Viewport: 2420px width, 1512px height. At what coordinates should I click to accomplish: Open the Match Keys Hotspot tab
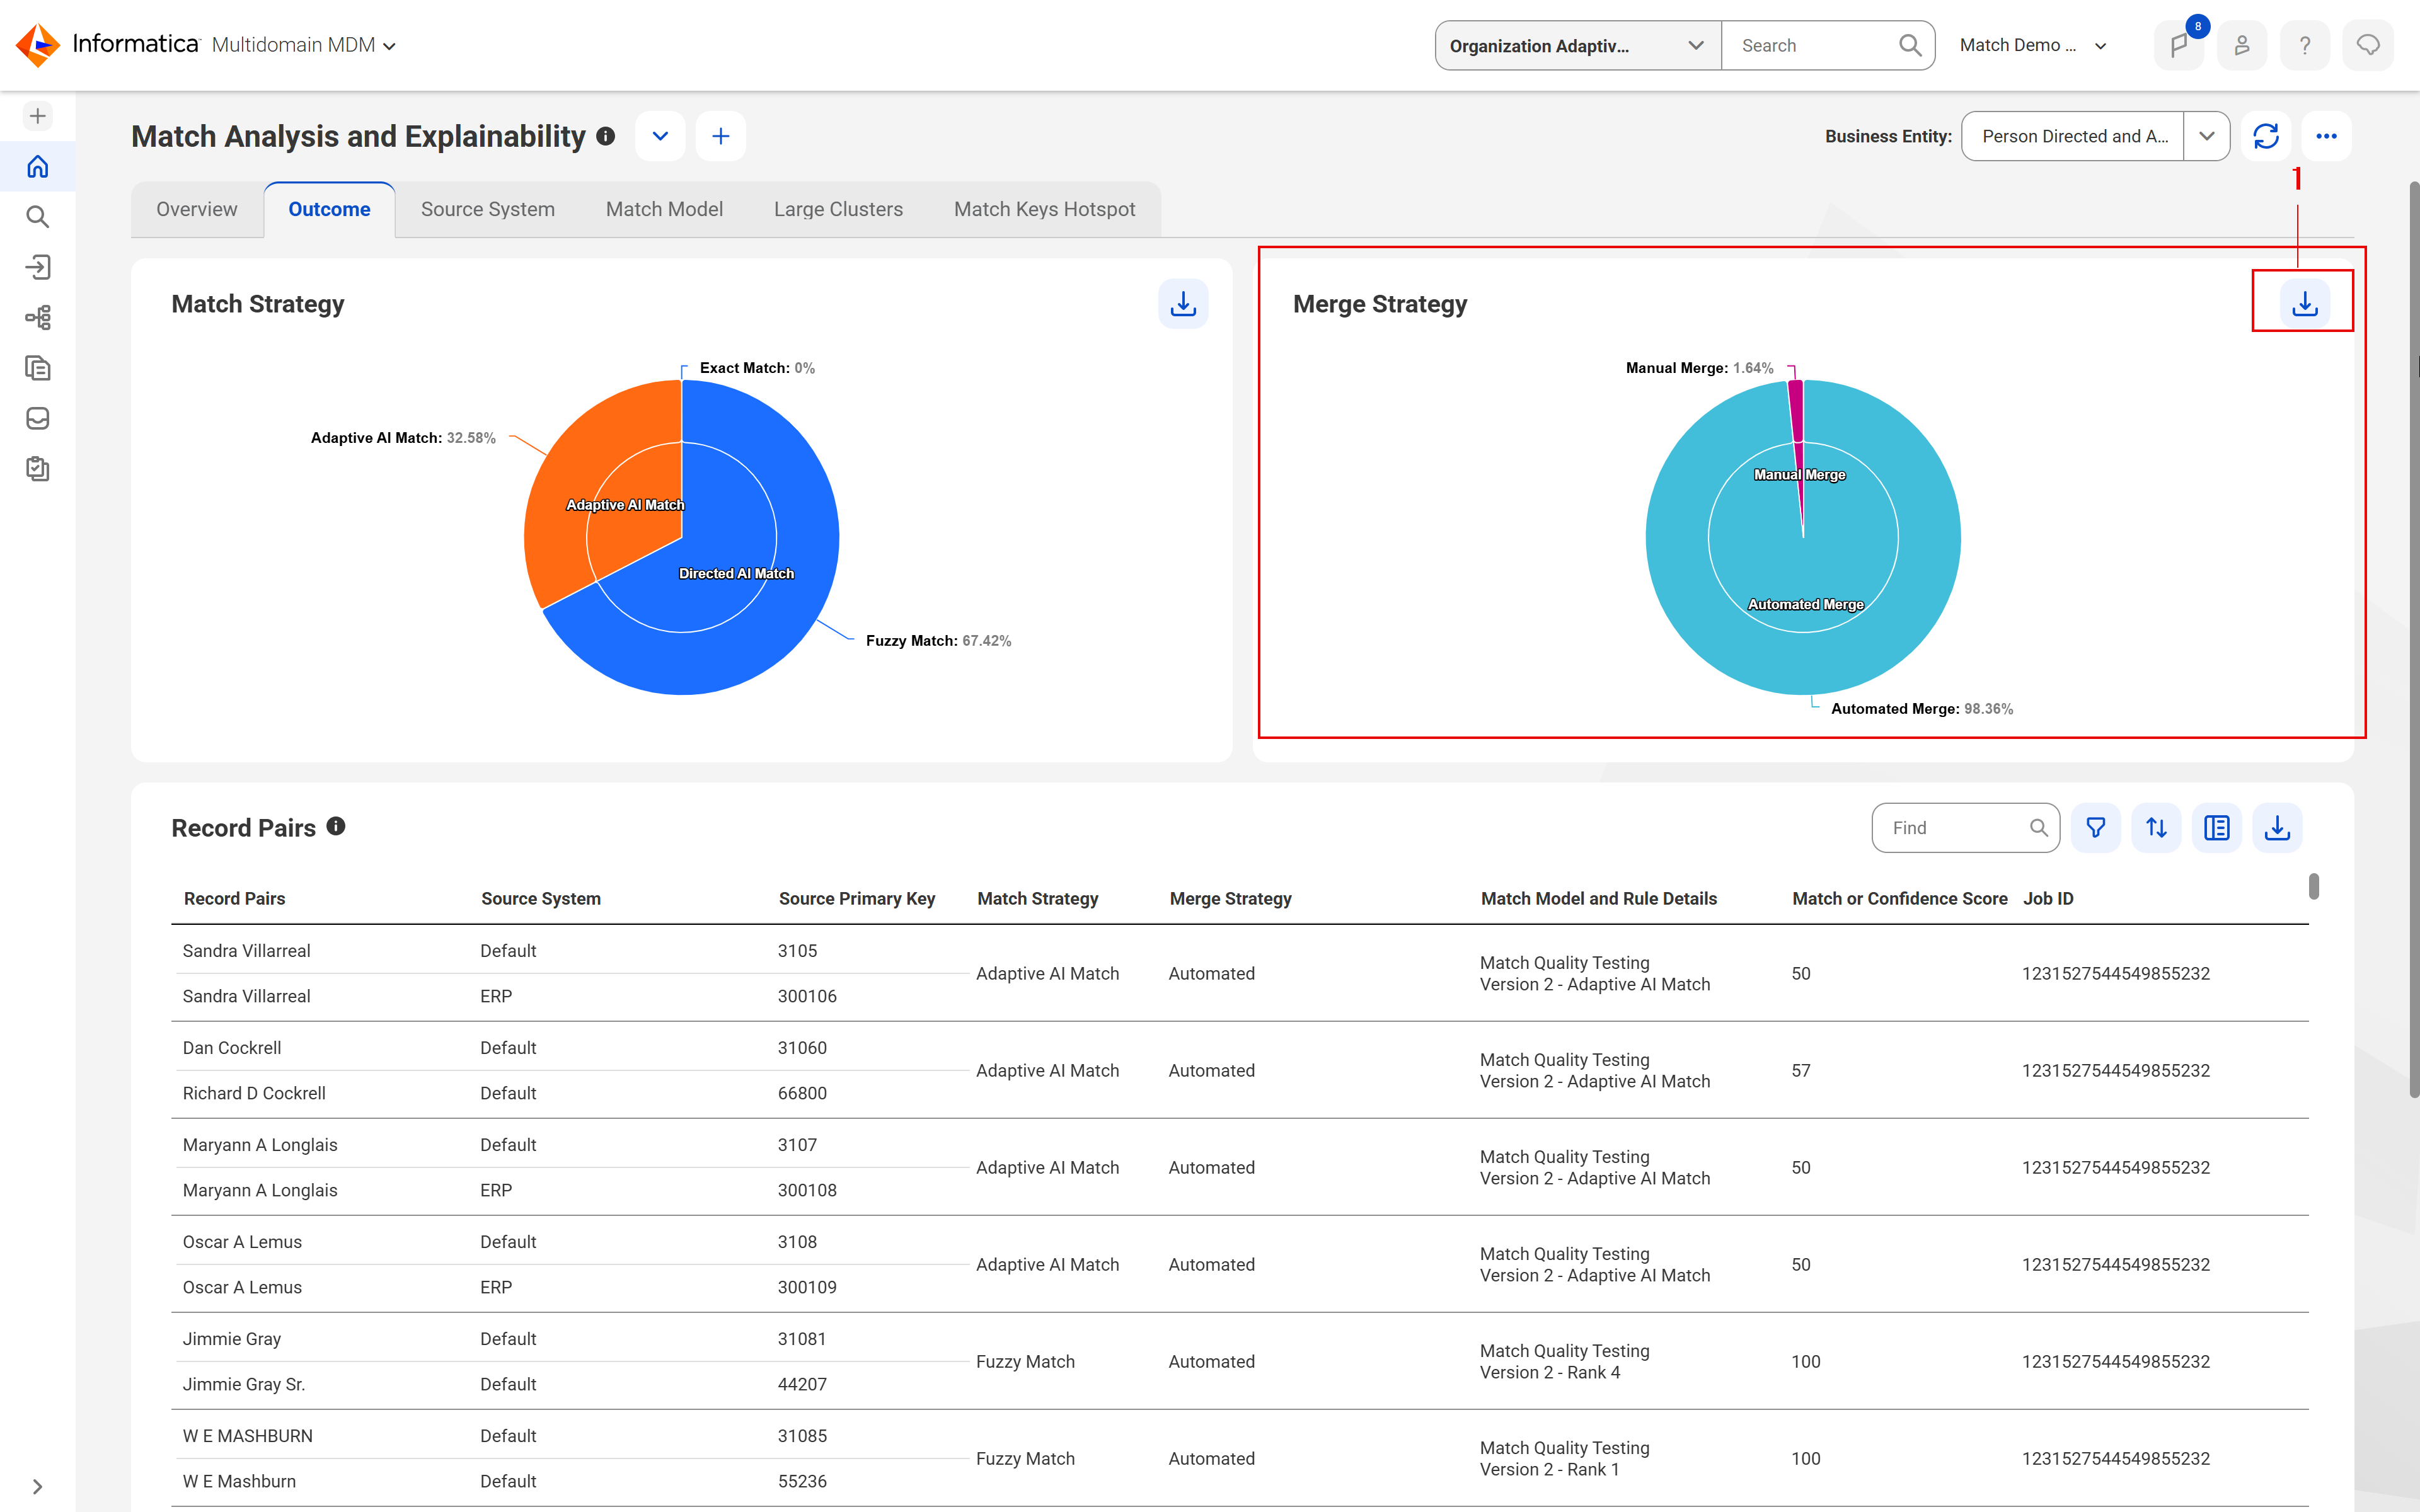1044,209
